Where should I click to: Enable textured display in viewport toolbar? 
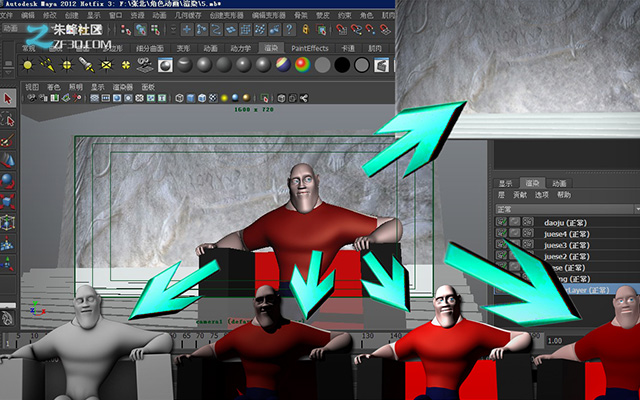click(213, 98)
